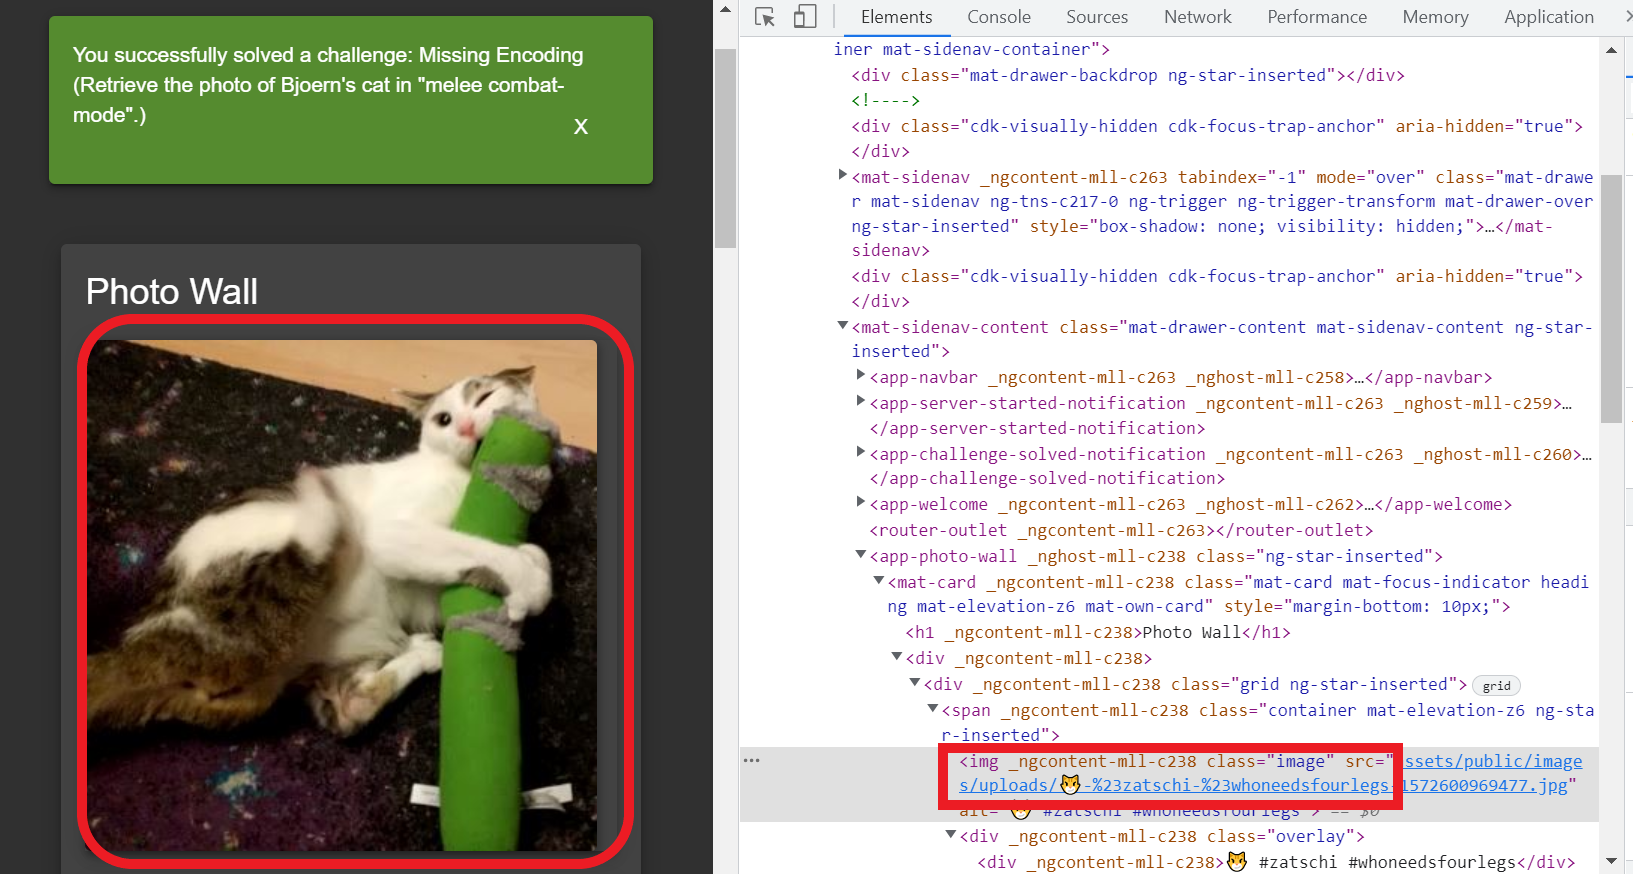
Task: Open the Application tab
Action: click(1549, 17)
